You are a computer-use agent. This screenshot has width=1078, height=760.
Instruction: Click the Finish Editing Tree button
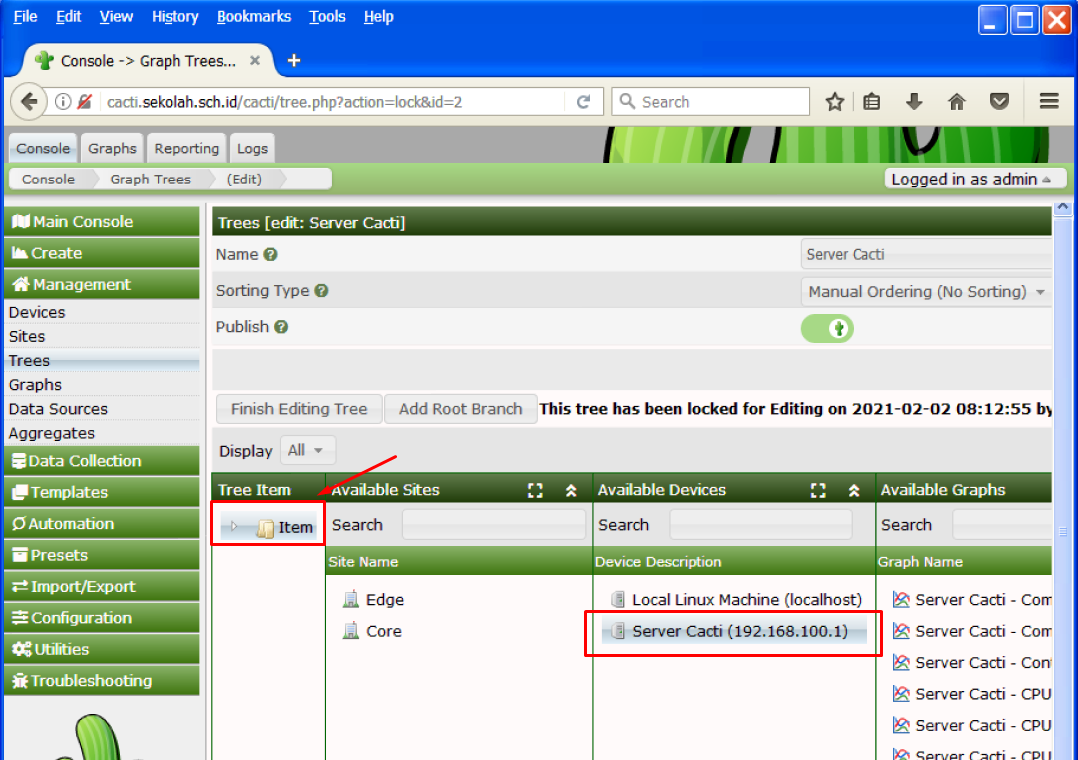click(x=299, y=409)
